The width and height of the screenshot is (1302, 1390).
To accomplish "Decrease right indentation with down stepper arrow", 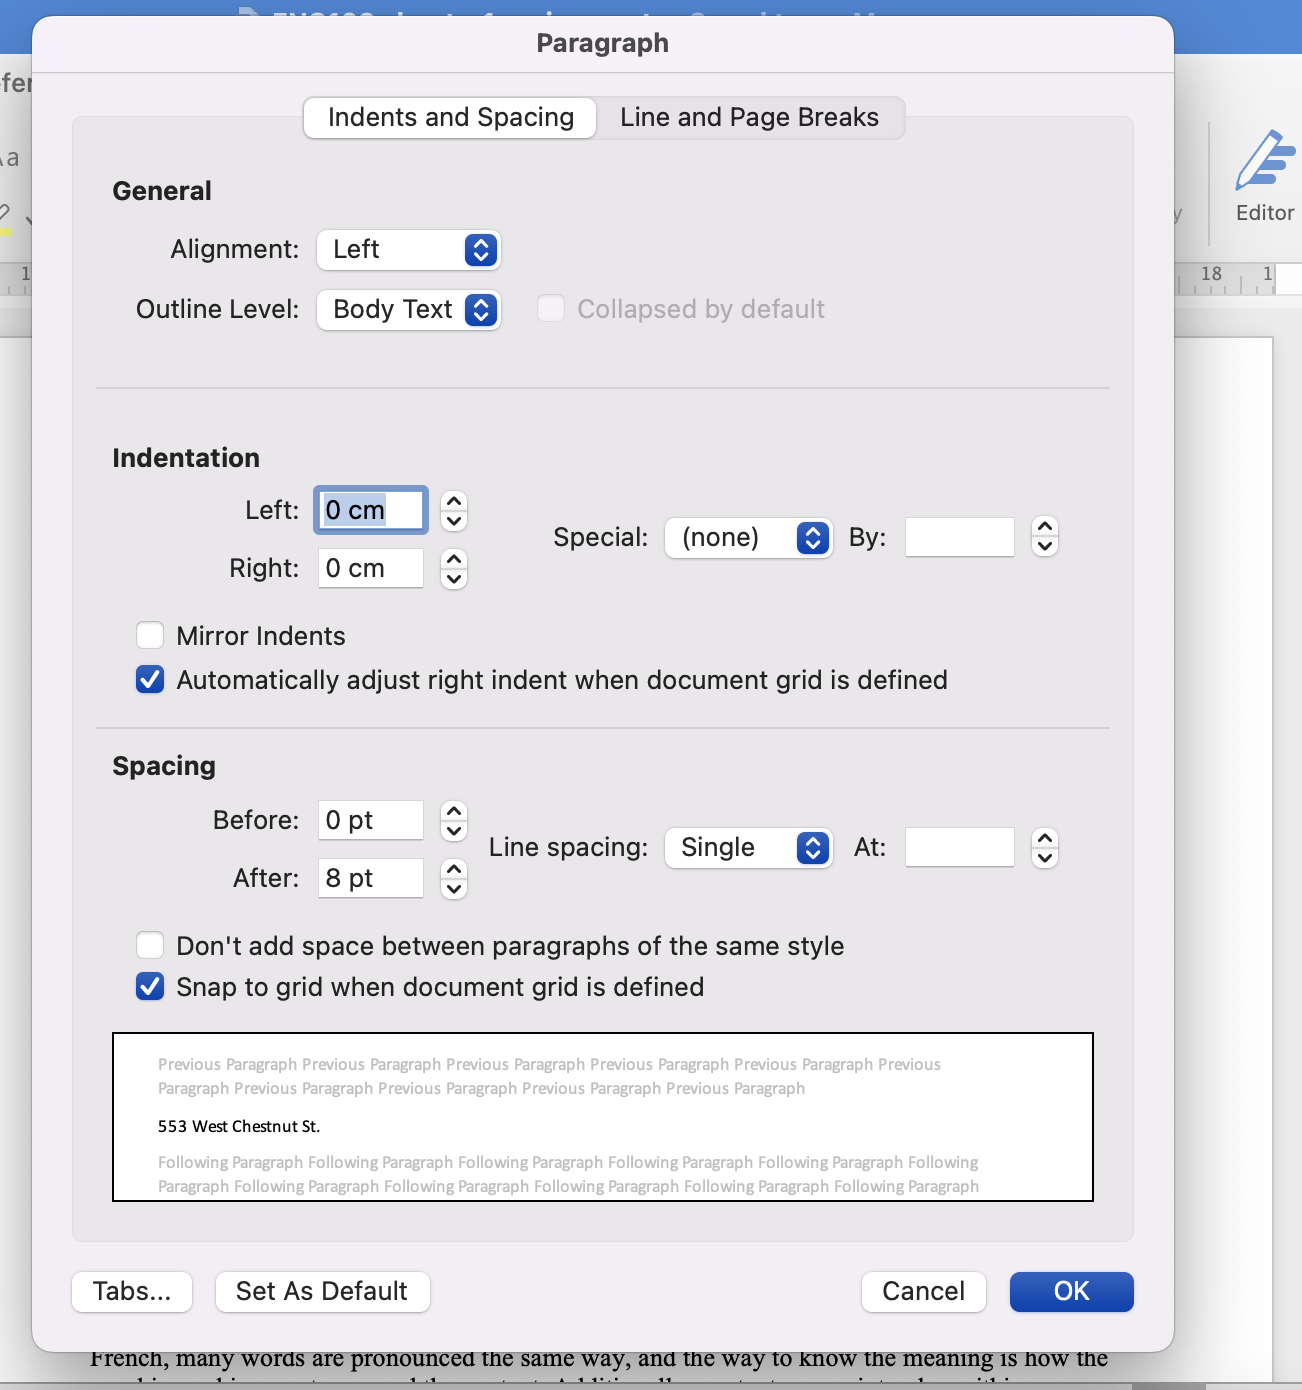I will [454, 579].
